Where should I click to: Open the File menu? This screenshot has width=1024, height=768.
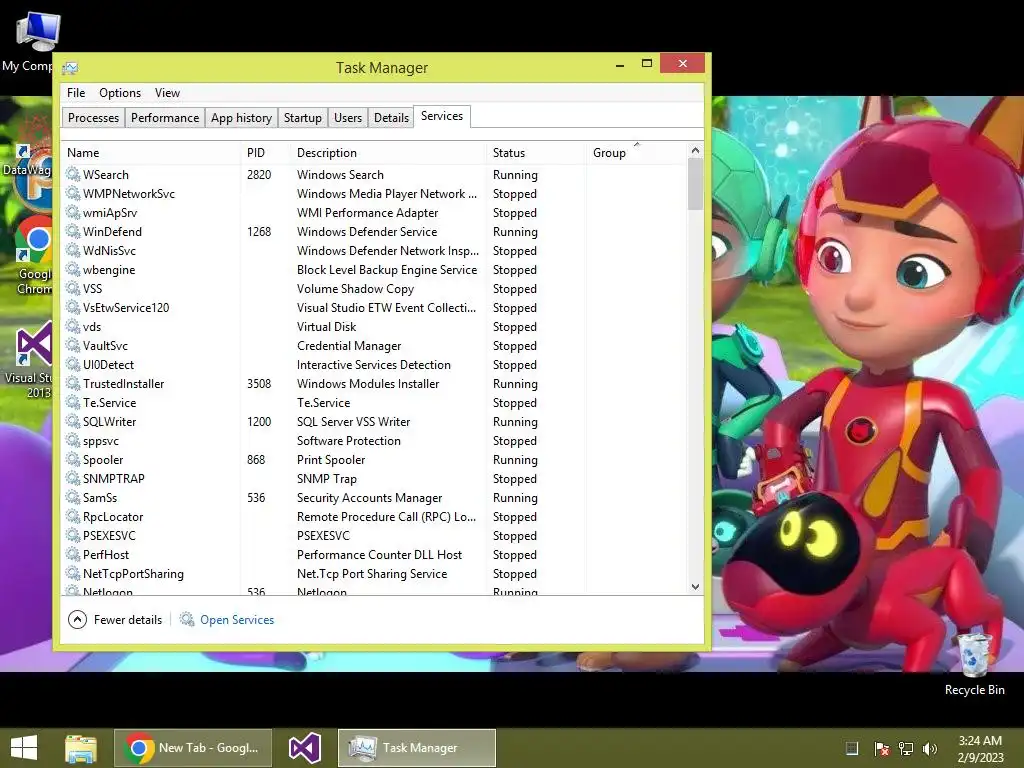click(x=76, y=93)
